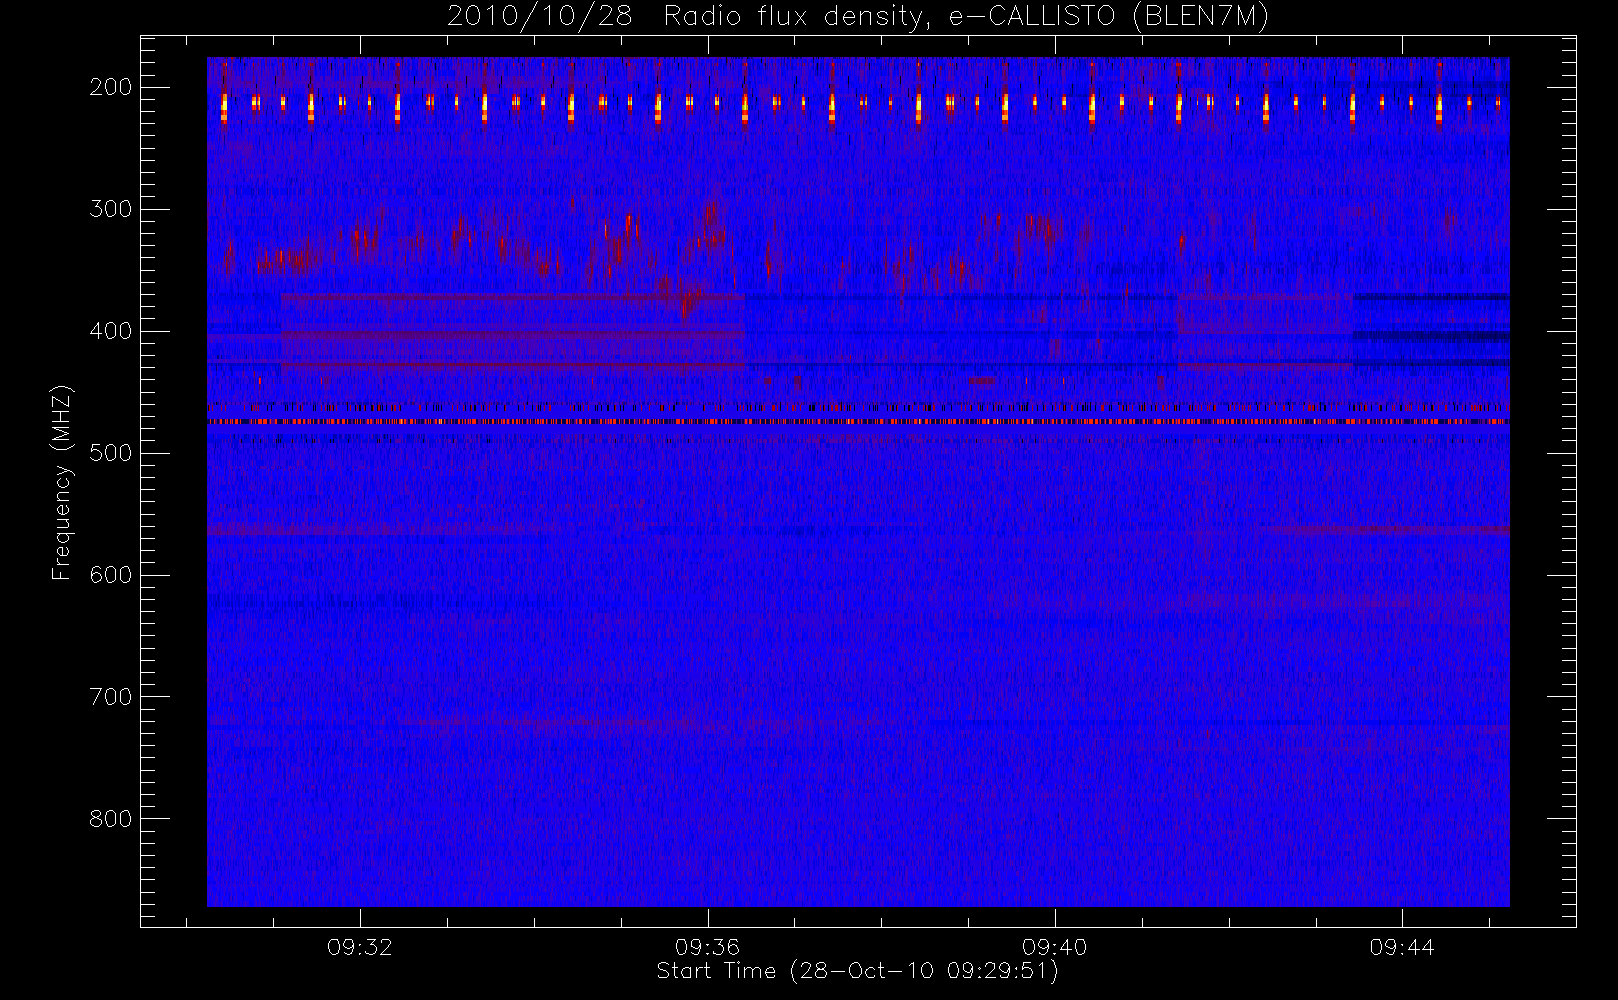Select the 800 frequency tick label
Viewport: 1618px width, 1000px height.
click(111, 819)
